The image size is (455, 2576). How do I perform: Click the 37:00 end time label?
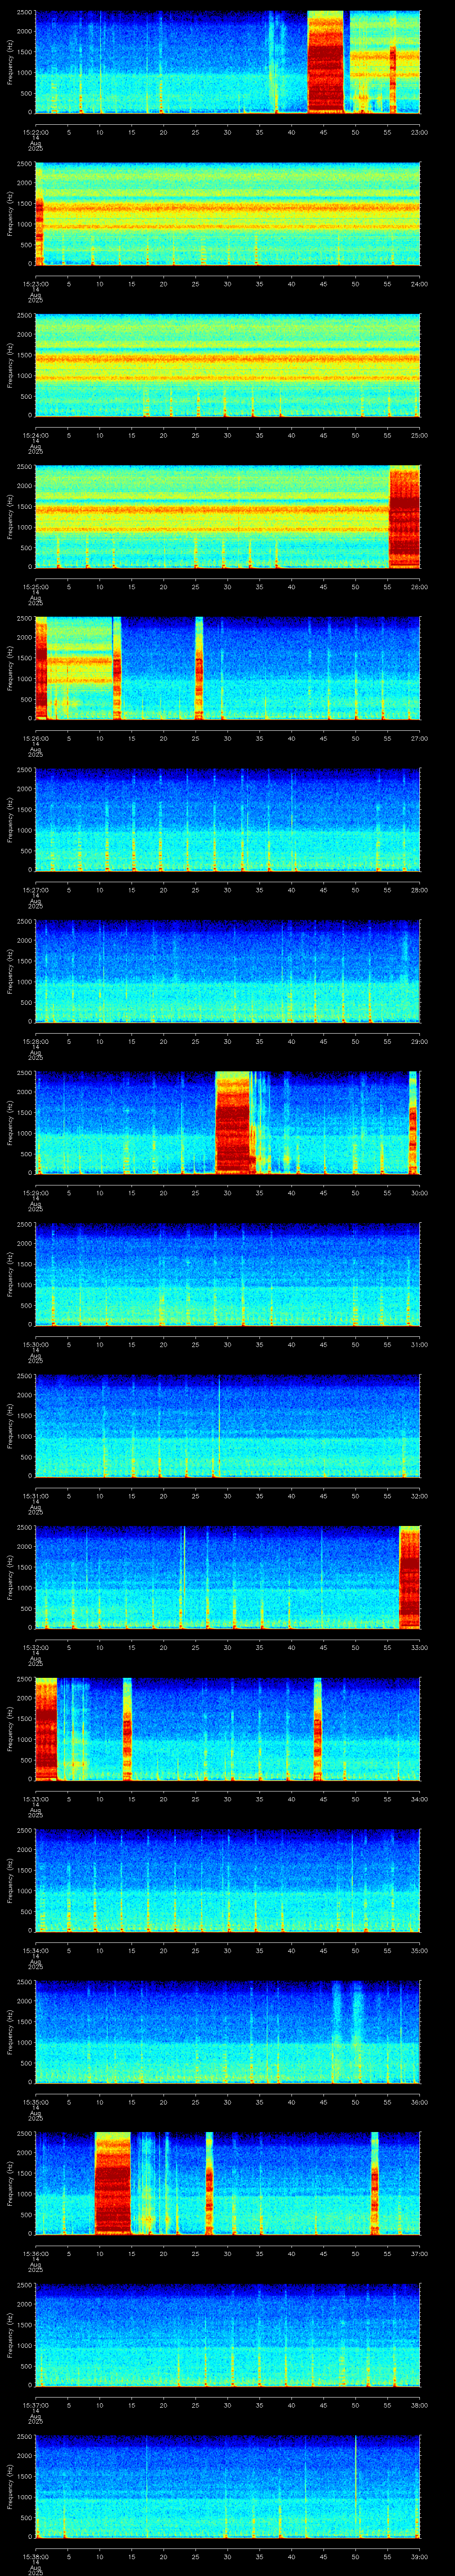click(x=419, y=2253)
